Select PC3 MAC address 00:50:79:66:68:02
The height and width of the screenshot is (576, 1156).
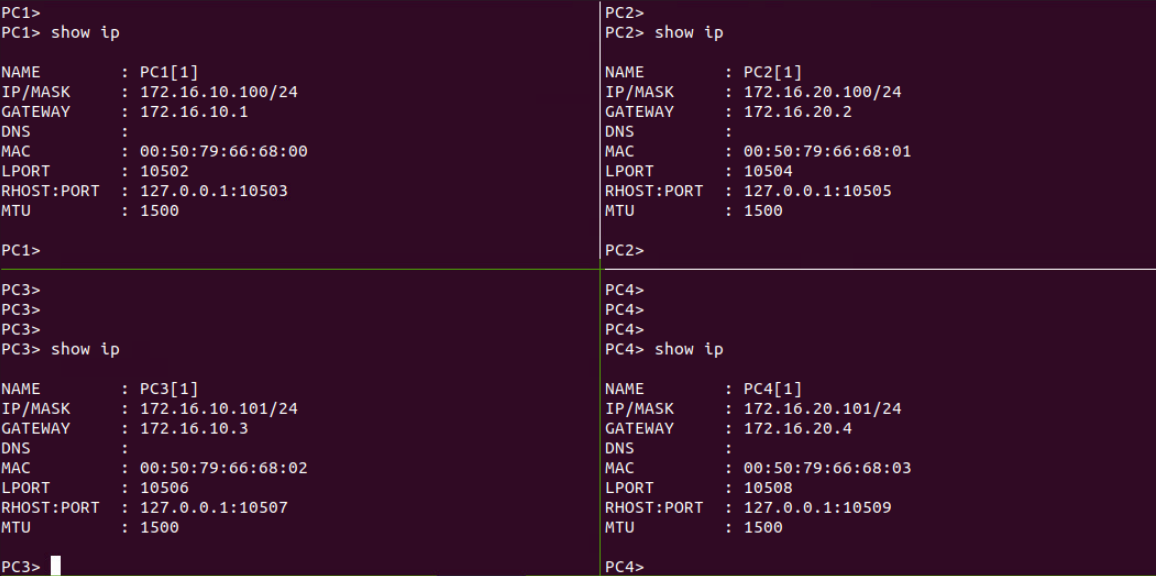[223, 468]
